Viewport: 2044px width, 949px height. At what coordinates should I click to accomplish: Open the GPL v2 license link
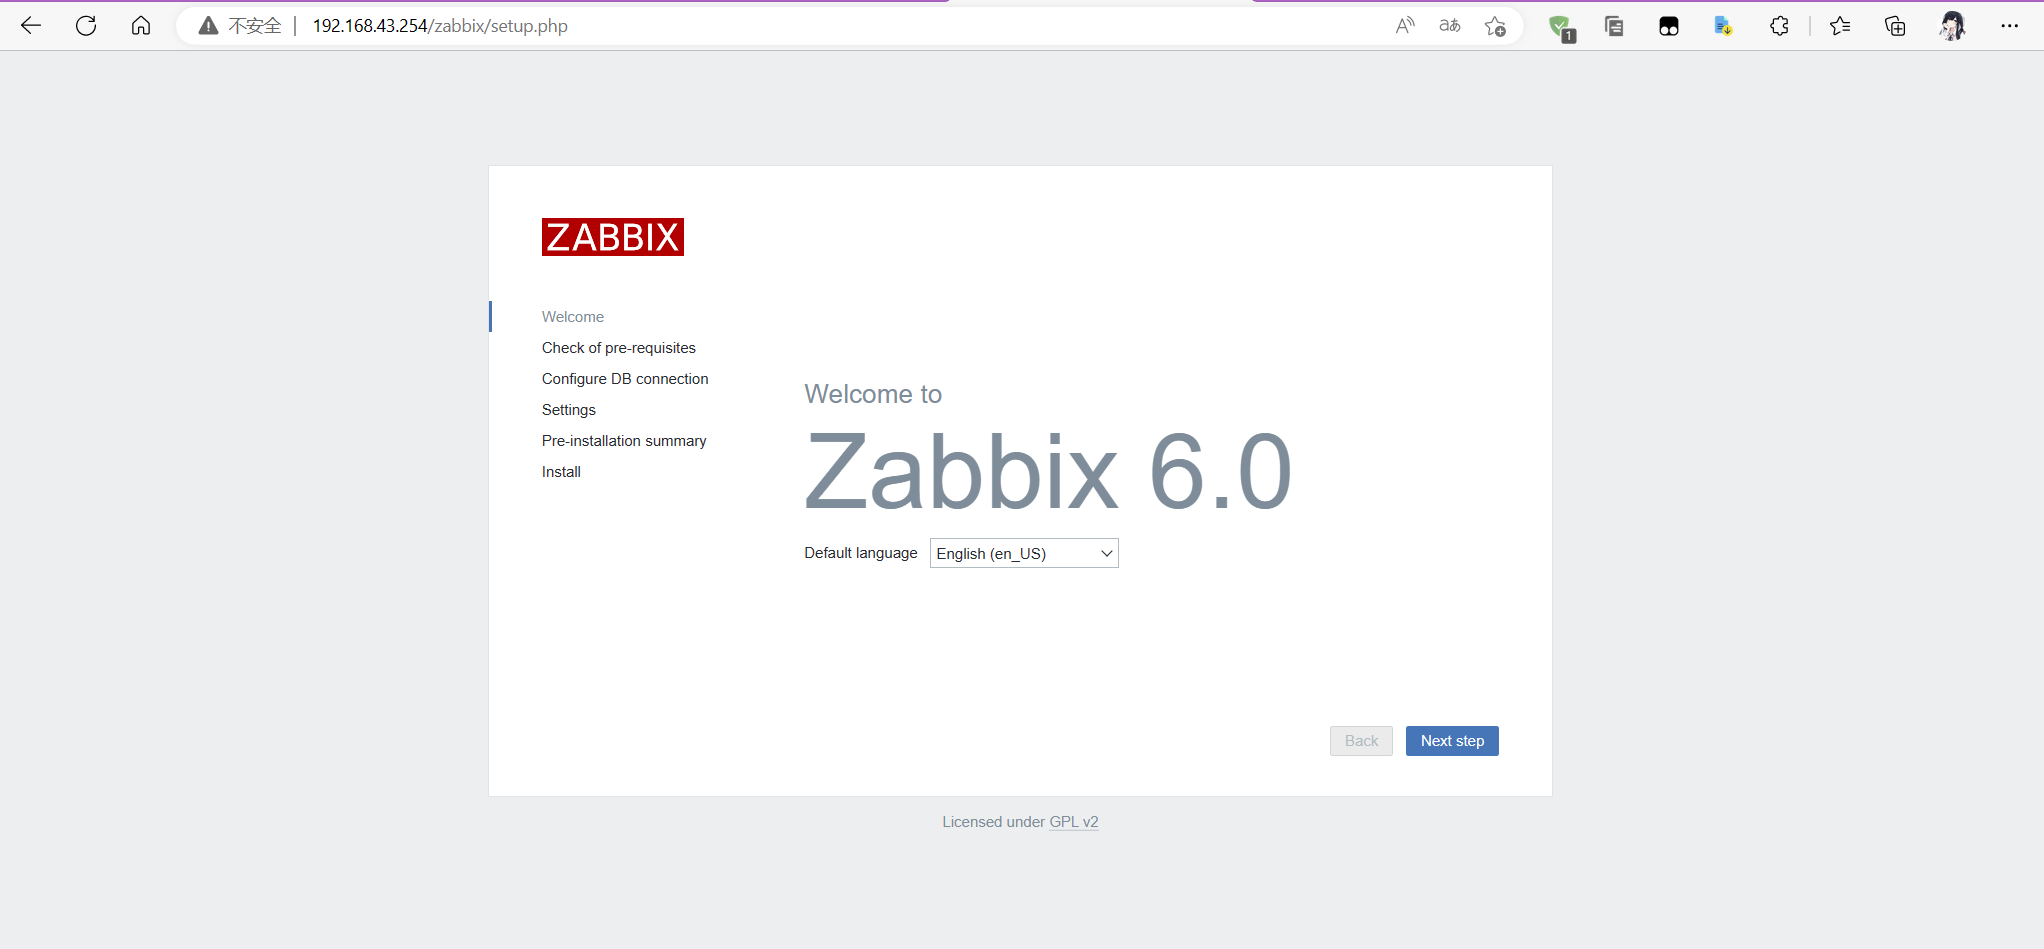(1073, 821)
